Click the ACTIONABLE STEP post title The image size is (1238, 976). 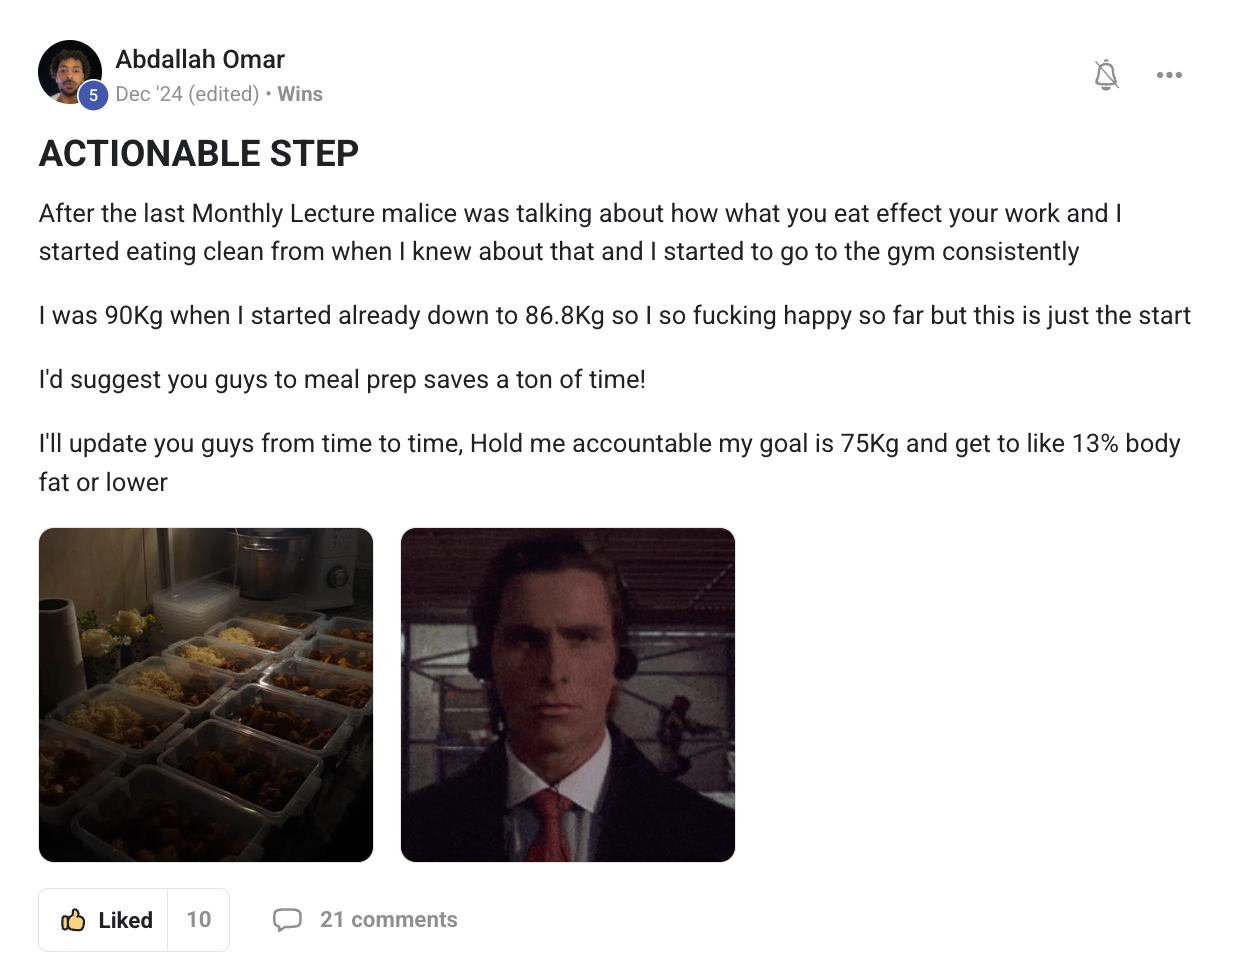(x=199, y=154)
